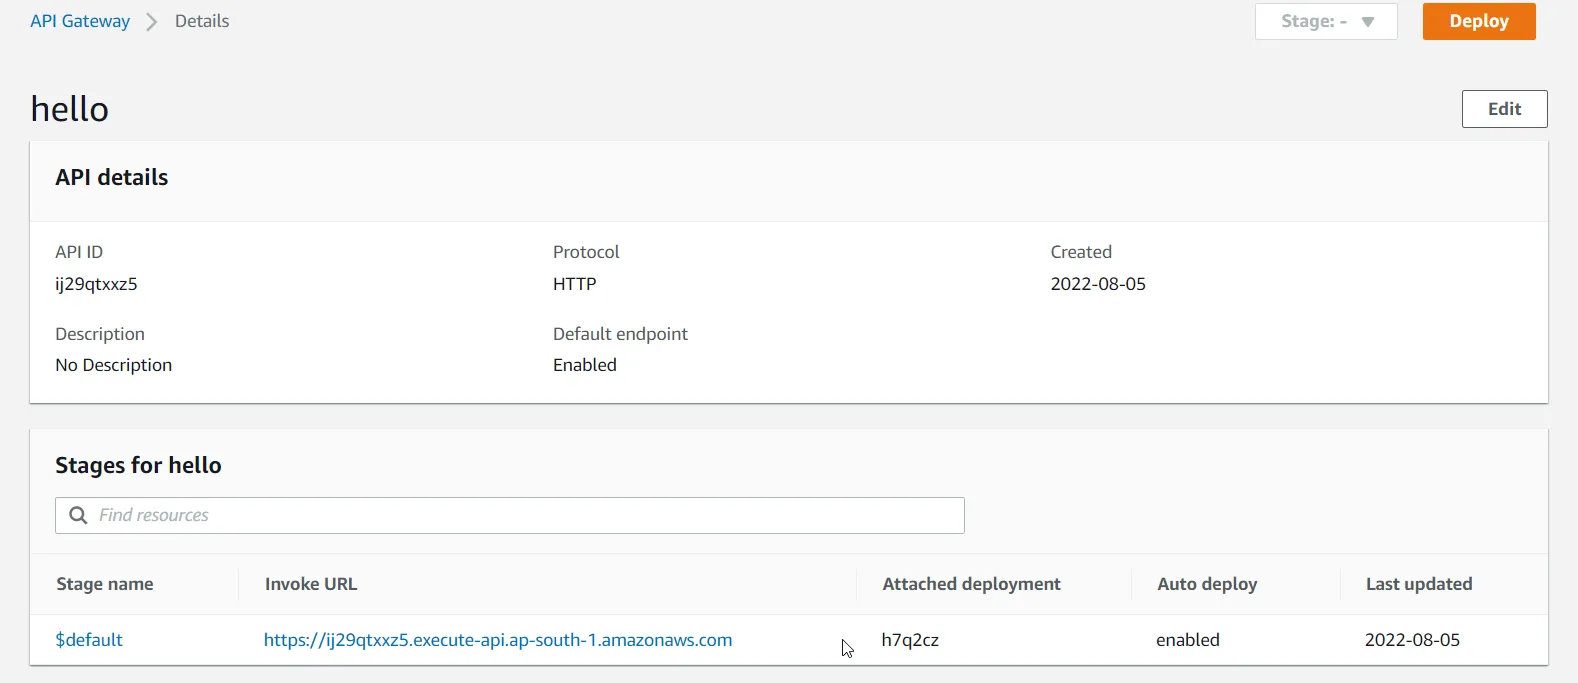Click the Stages for hello heading
Image resolution: width=1578 pixels, height=683 pixels.
(x=138, y=465)
